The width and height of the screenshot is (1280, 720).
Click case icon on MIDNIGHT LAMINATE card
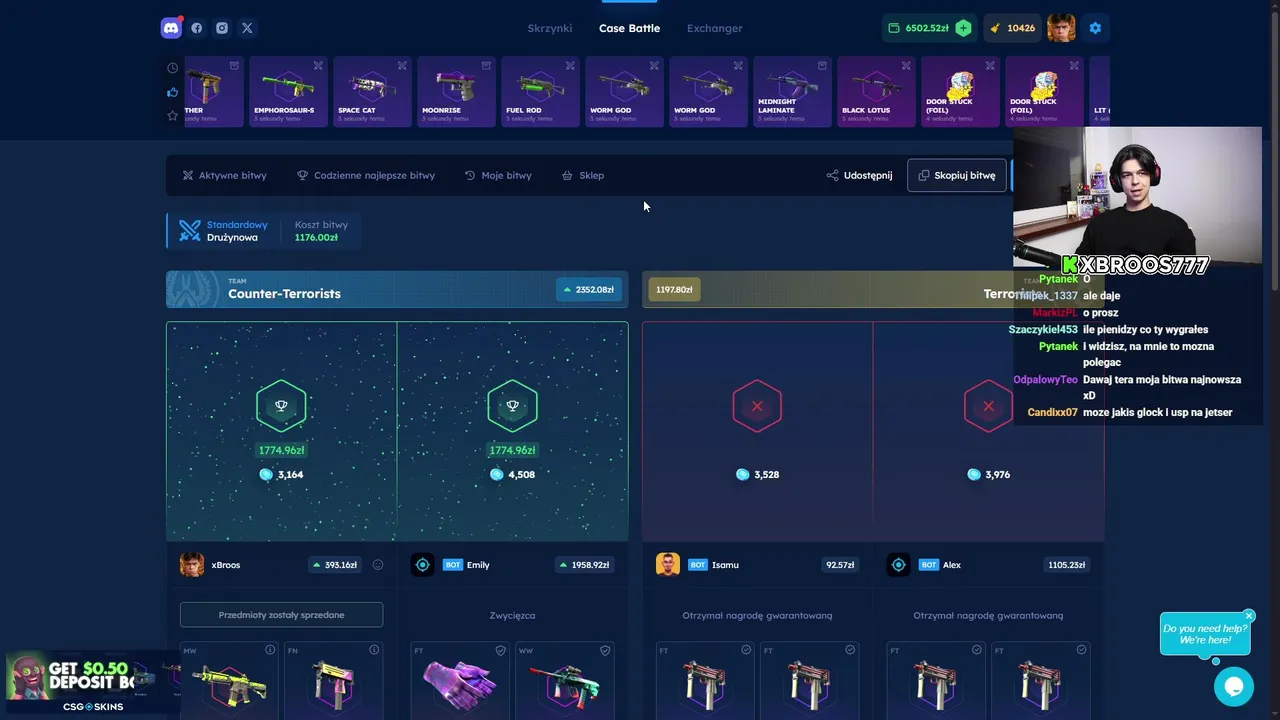pos(822,66)
